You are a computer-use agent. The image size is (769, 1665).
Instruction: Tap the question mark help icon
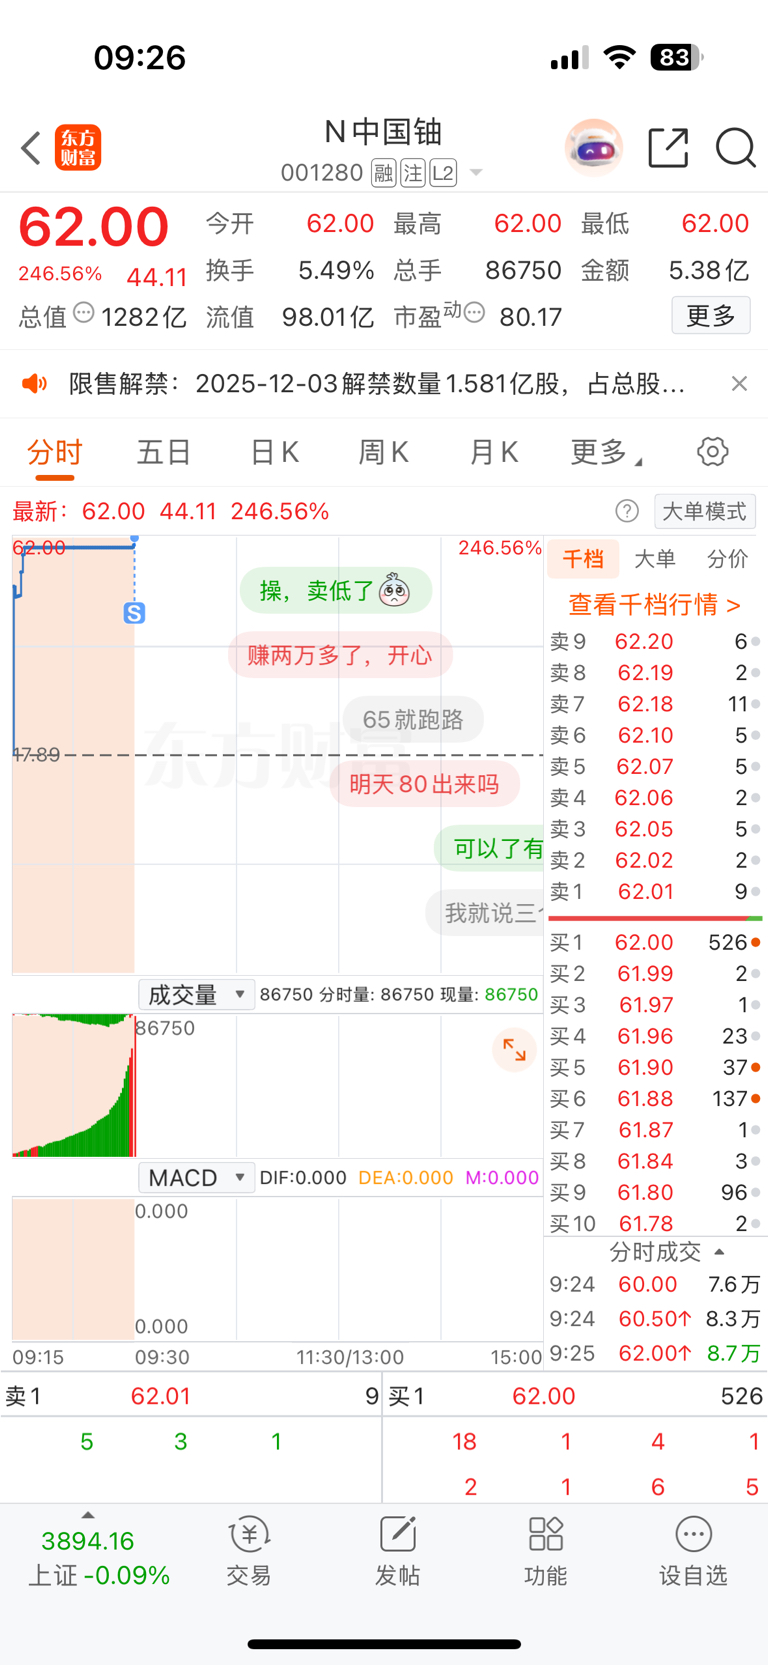pos(627,512)
